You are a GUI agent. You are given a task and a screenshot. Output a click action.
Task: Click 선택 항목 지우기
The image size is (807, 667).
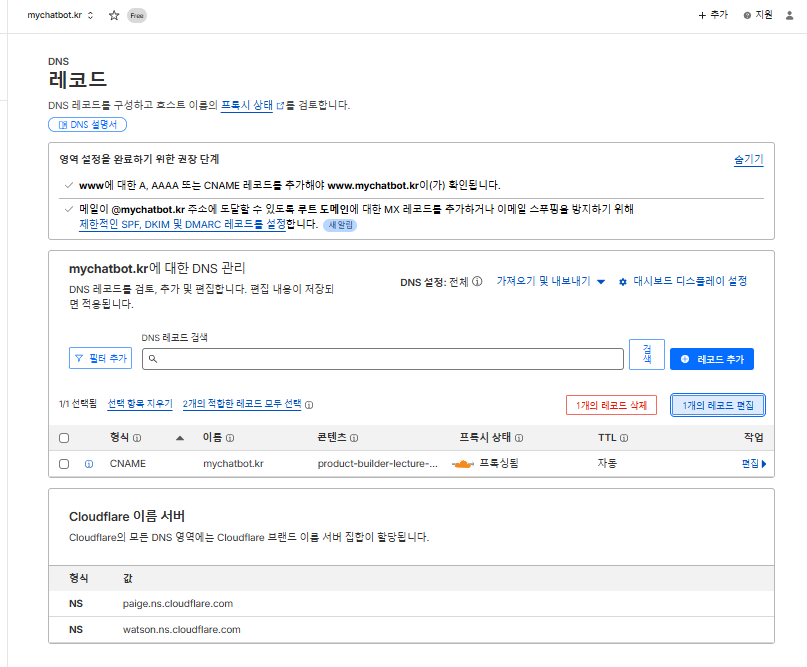[140, 404]
